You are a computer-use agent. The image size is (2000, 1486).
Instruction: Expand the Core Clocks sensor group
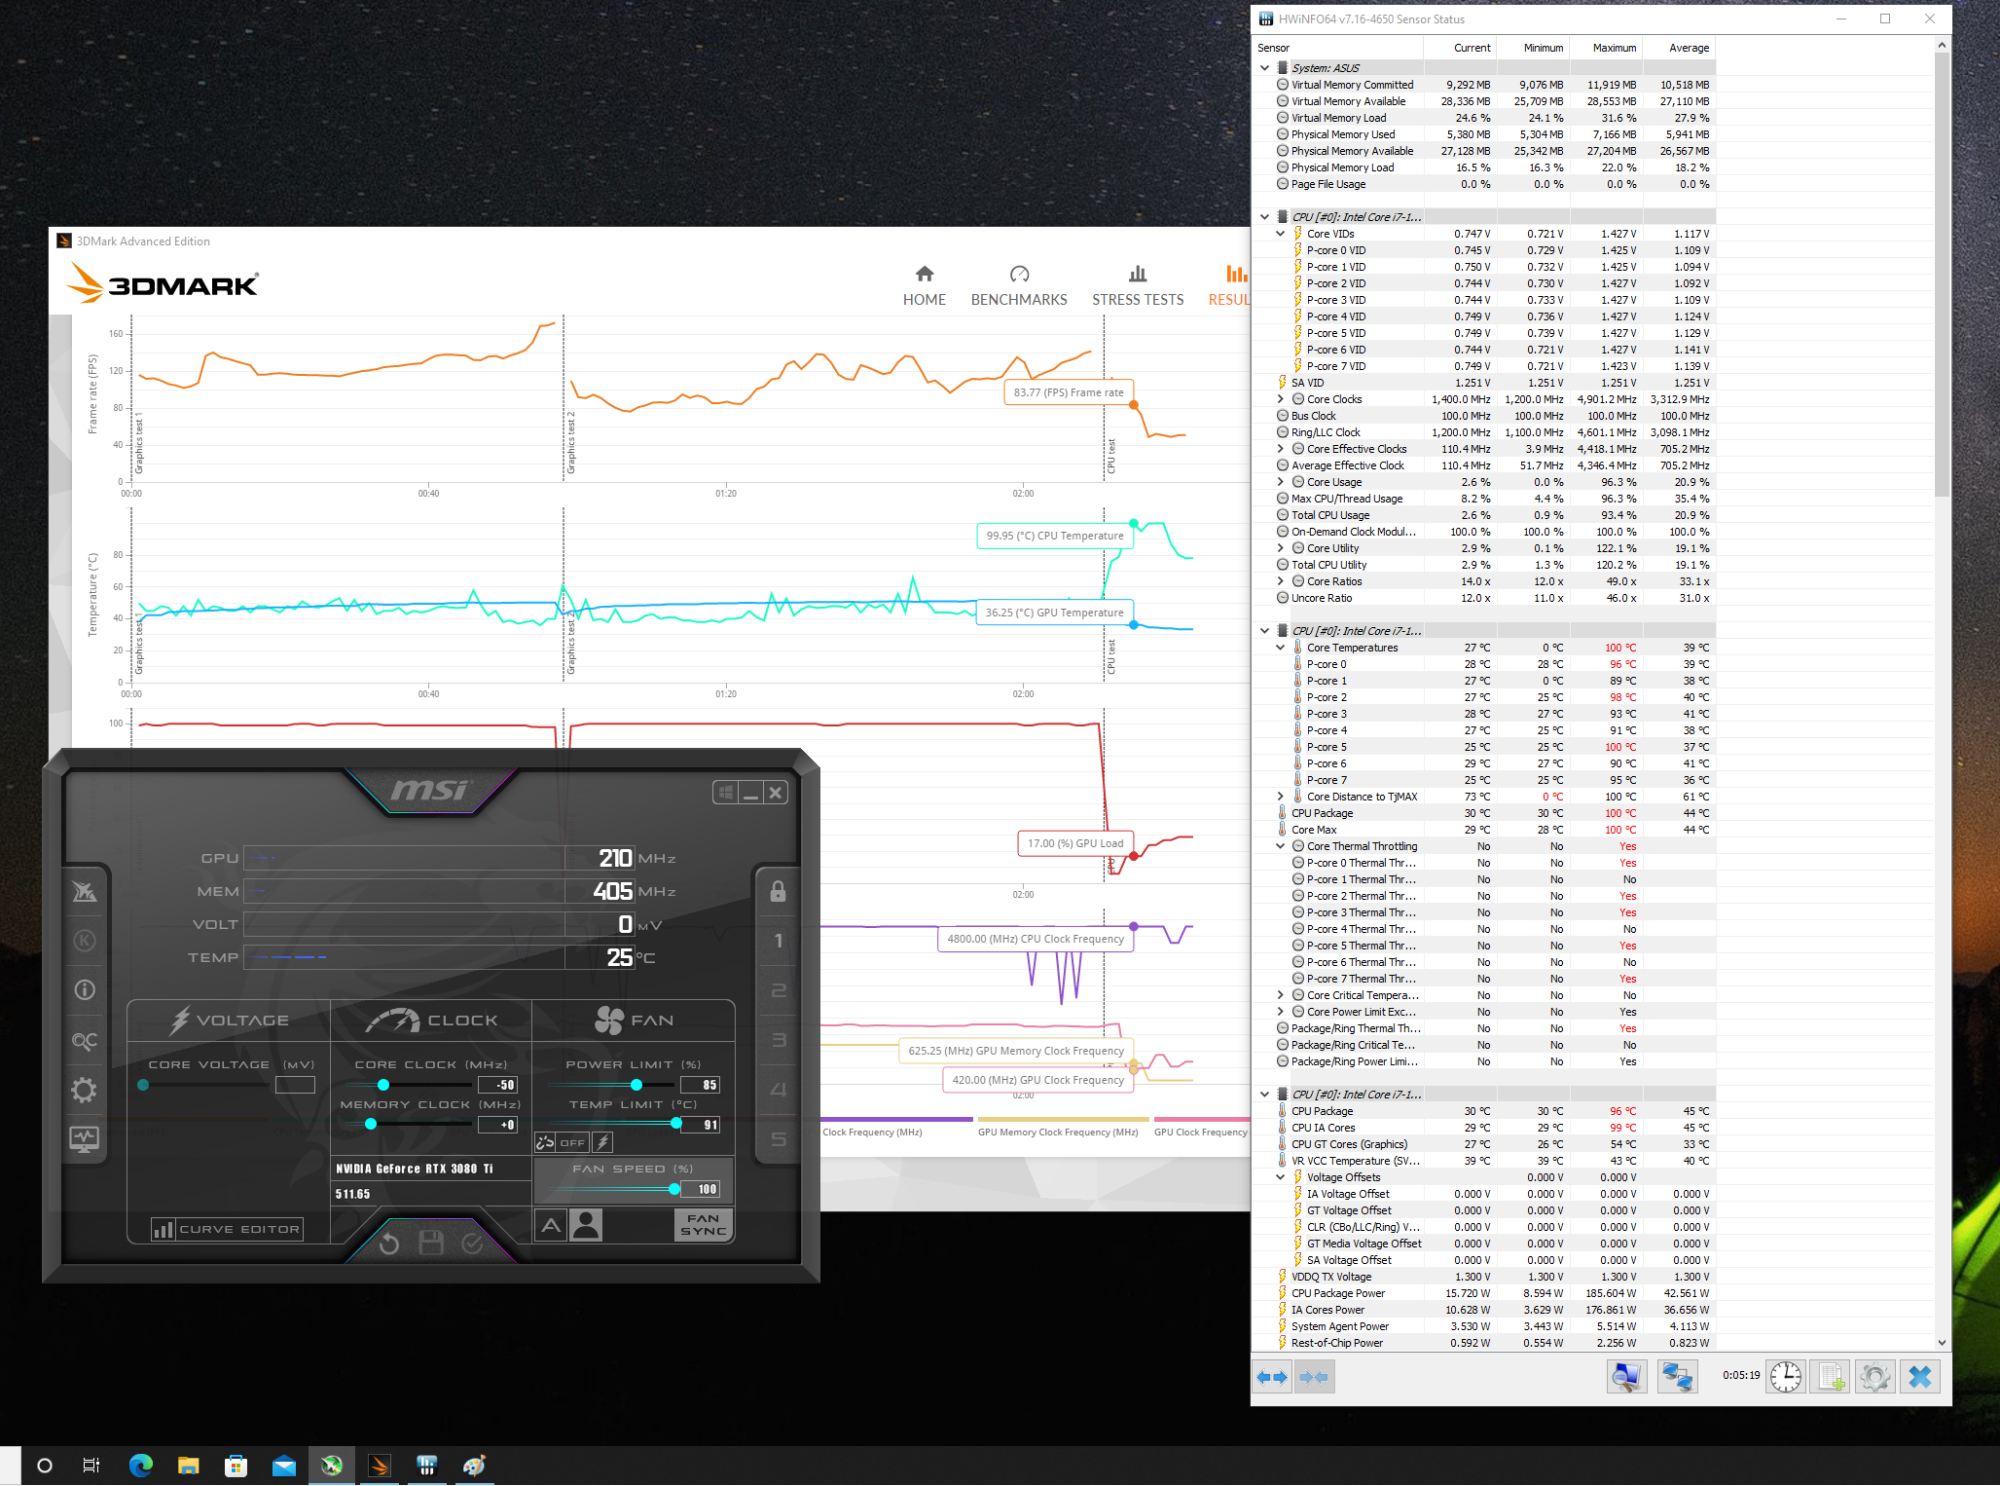coord(1280,399)
